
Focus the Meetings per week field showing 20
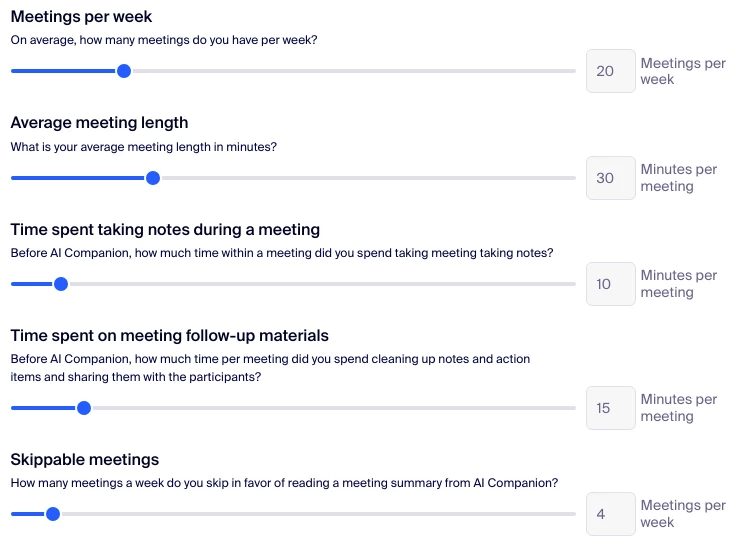(x=610, y=71)
